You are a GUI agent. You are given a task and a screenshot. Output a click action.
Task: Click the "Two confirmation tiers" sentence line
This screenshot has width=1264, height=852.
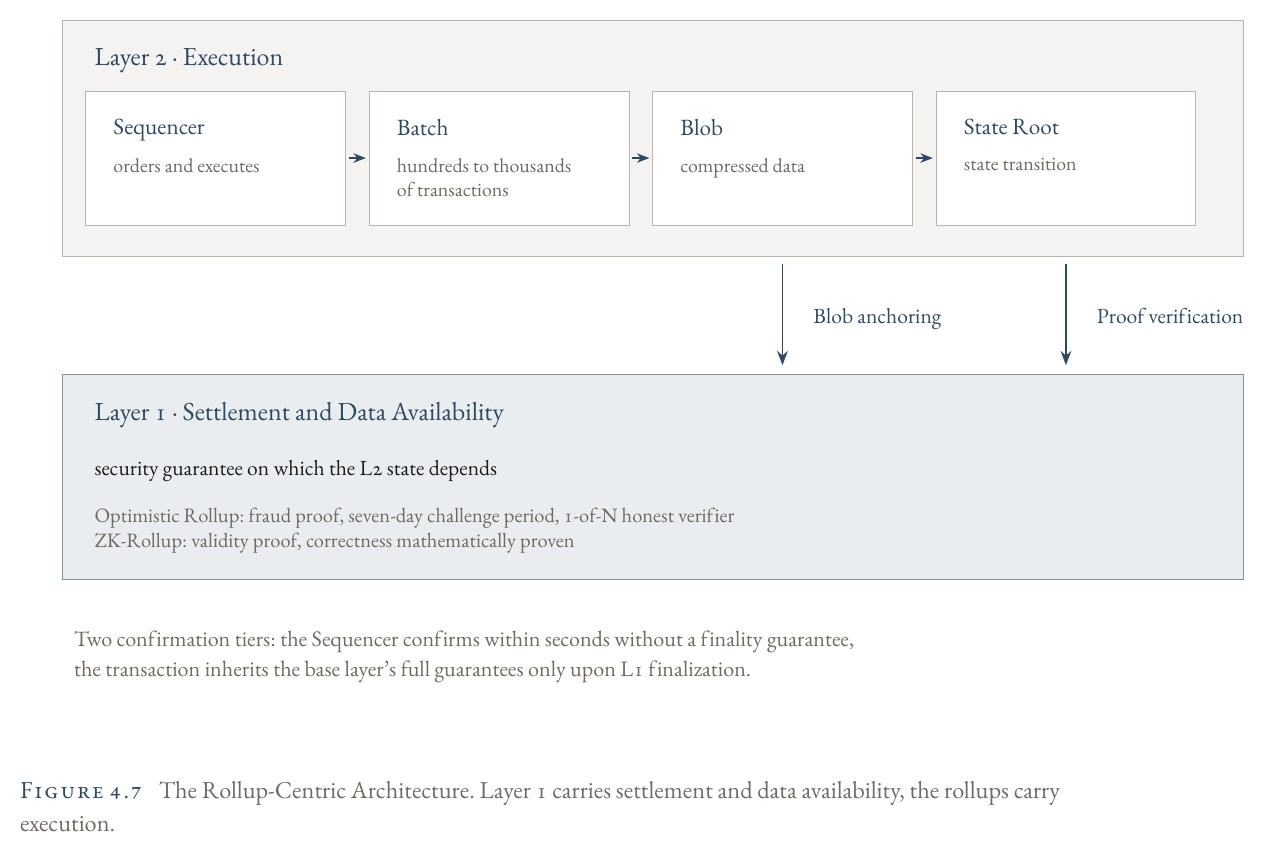pos(464,639)
